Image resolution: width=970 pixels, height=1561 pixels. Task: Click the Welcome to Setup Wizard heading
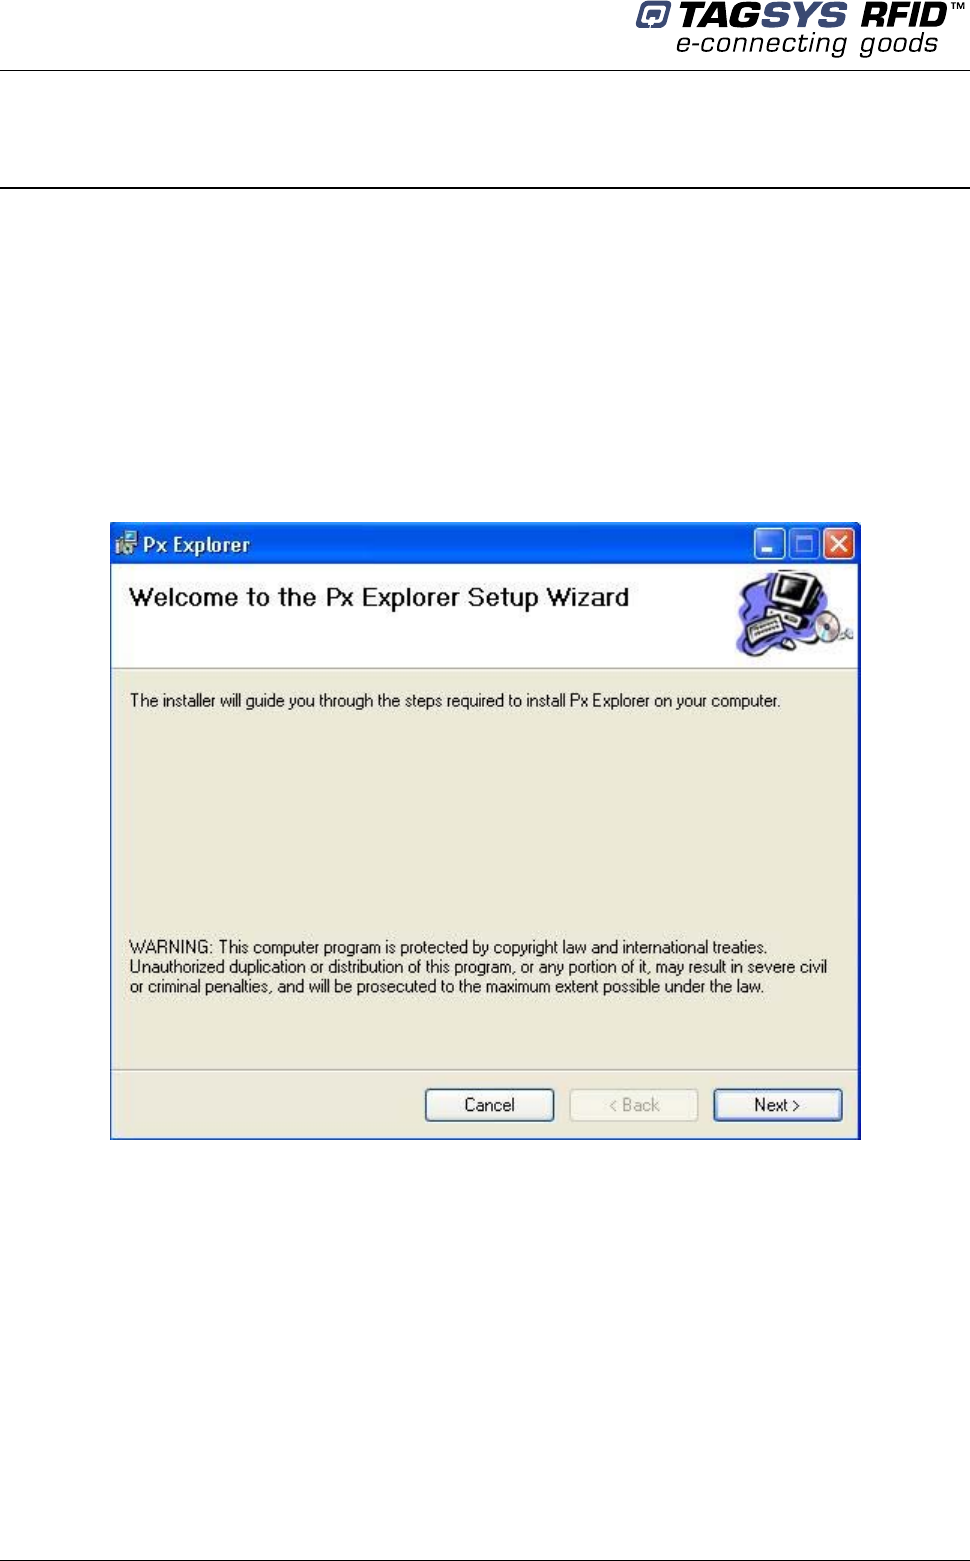coord(379,598)
